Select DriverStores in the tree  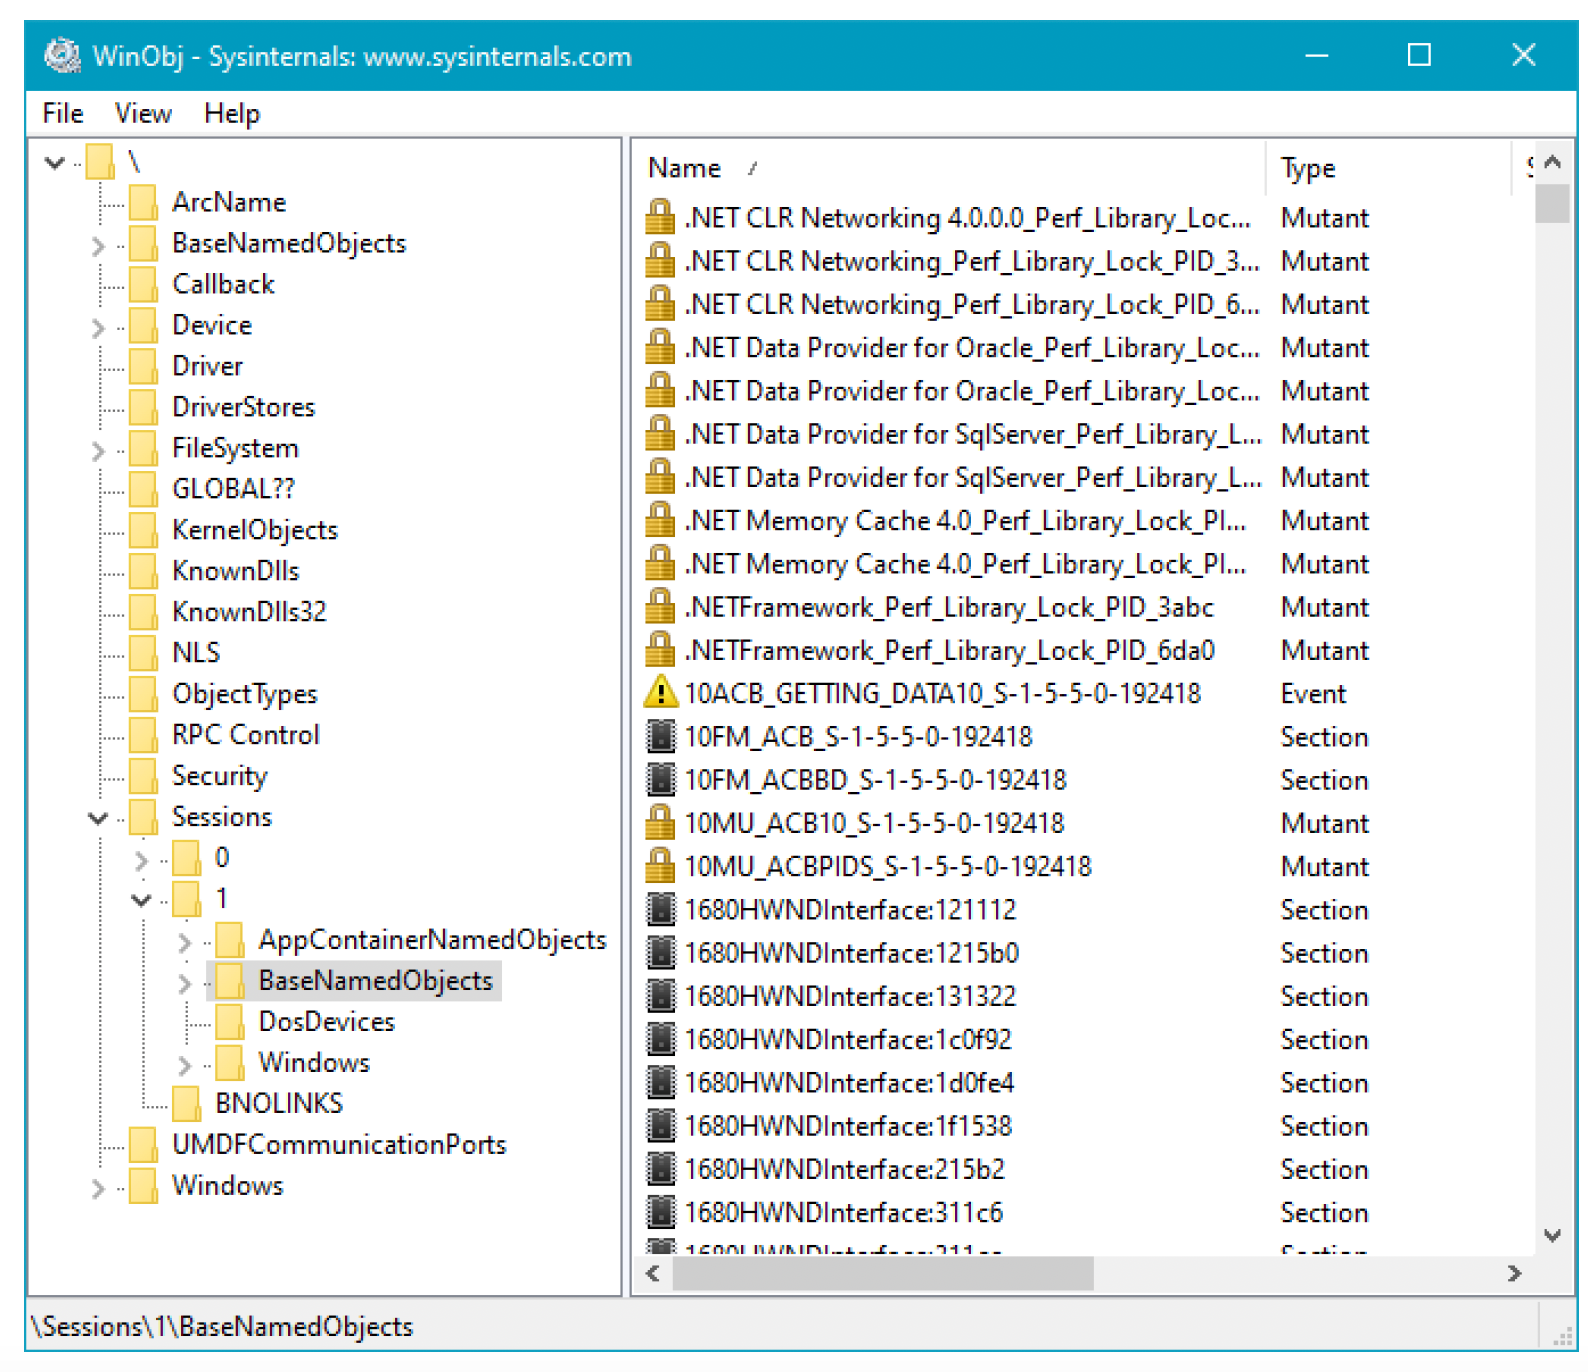click(x=243, y=407)
